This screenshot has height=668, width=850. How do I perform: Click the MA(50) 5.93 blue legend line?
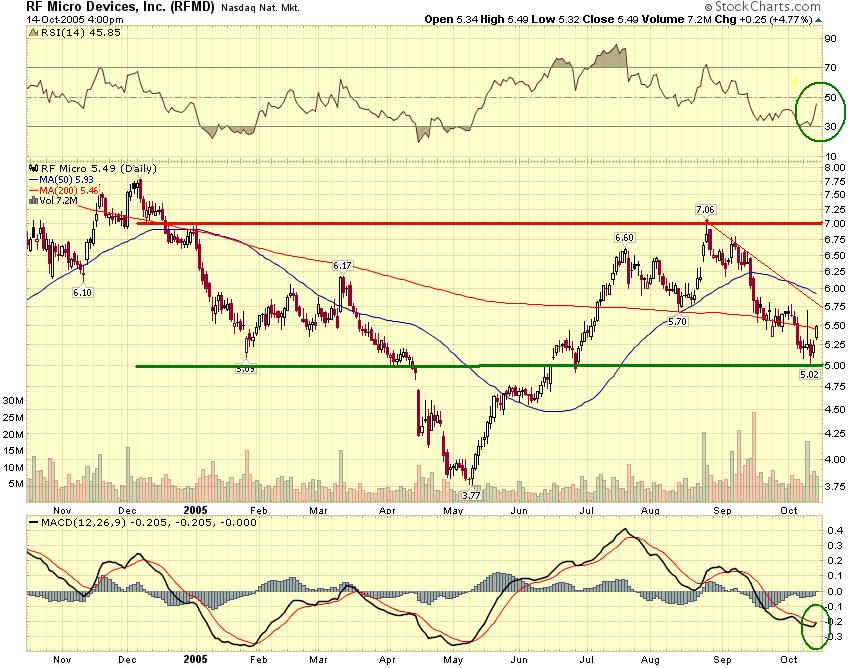pos(33,179)
